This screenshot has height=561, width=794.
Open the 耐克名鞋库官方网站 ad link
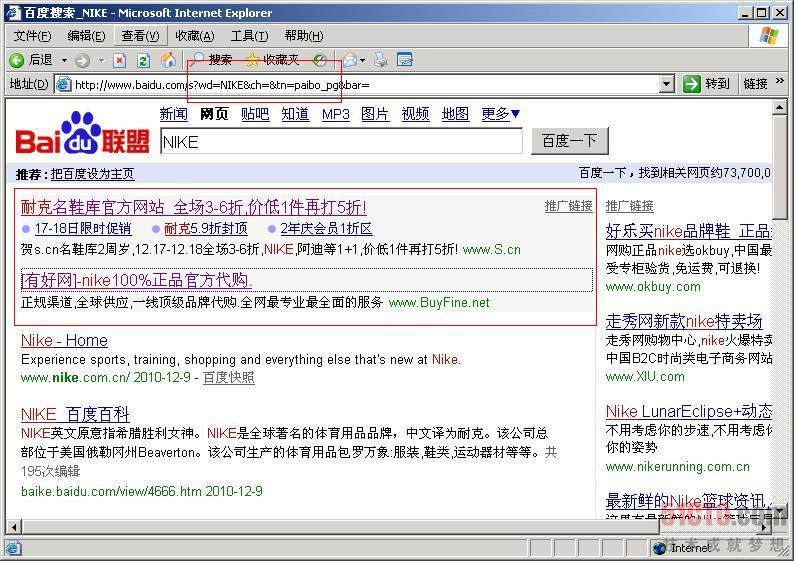194,207
